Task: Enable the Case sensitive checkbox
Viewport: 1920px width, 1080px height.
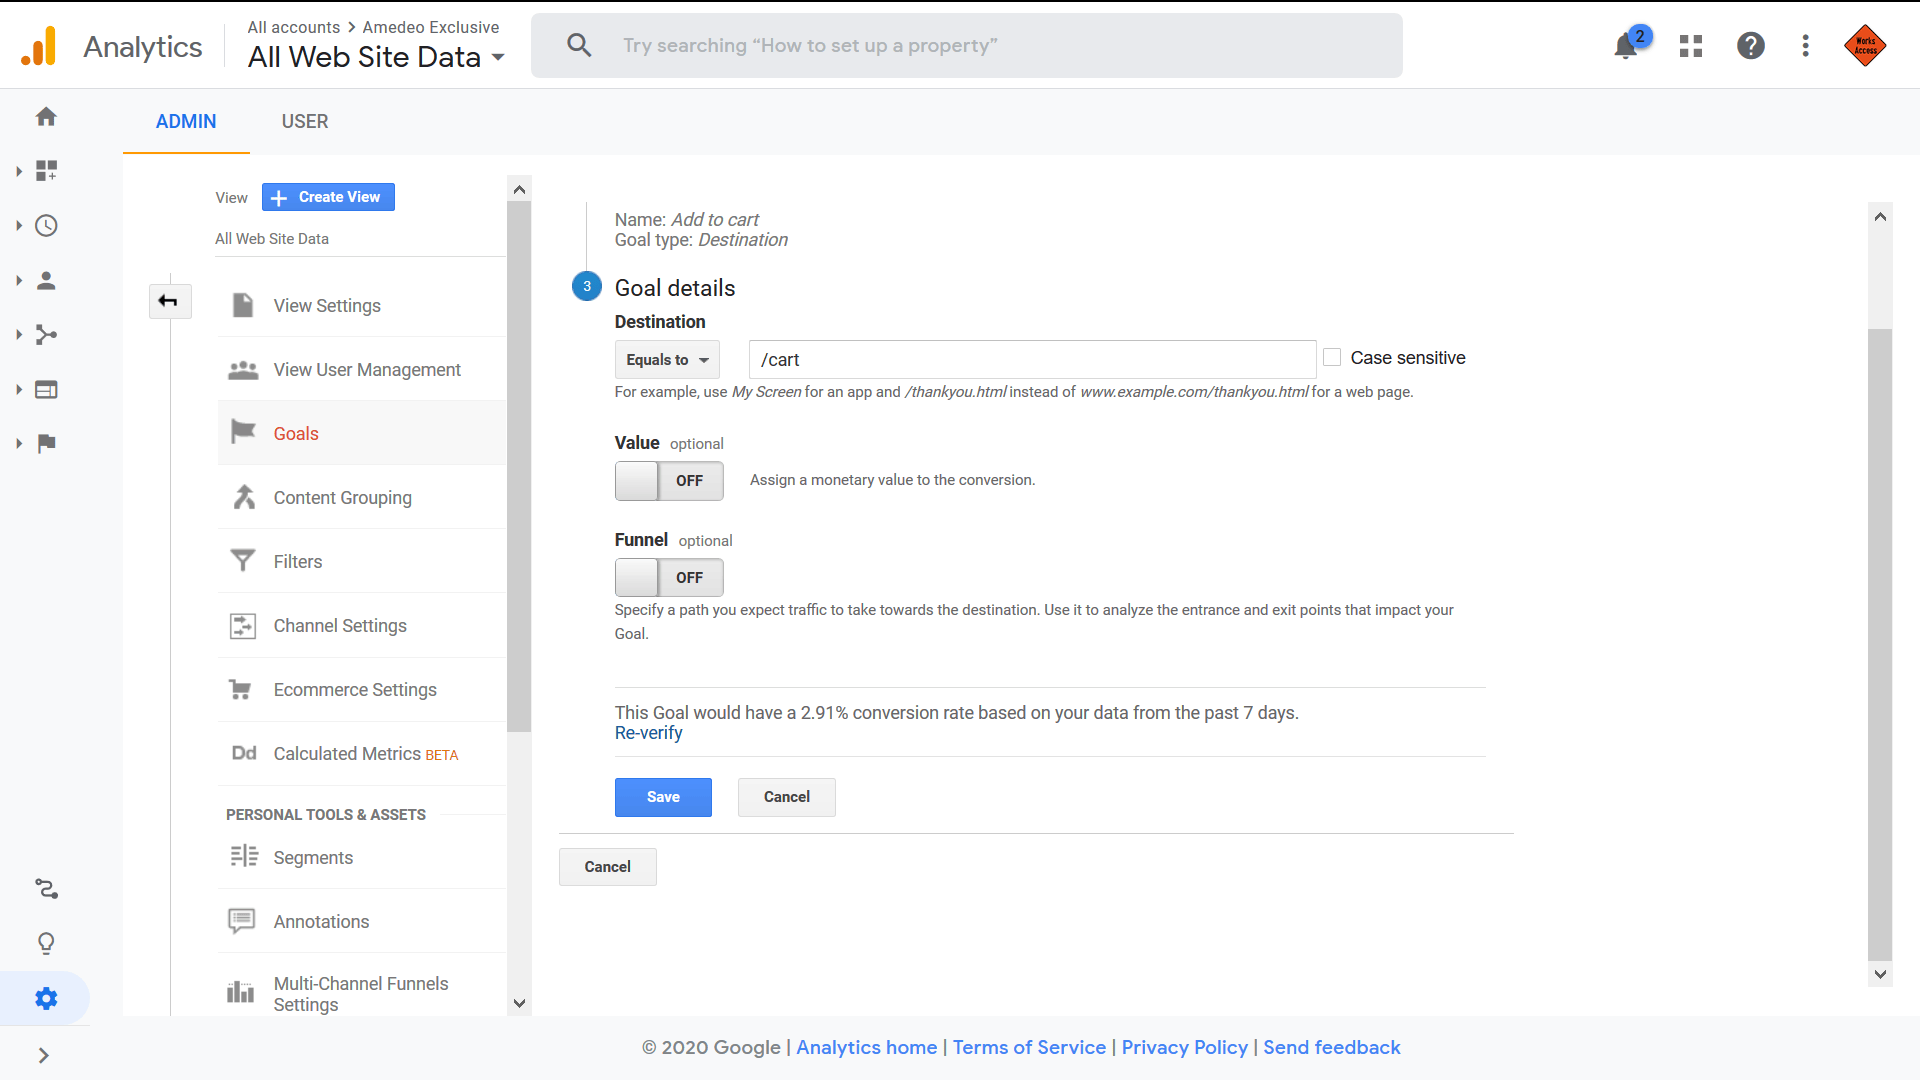Action: tap(1332, 357)
